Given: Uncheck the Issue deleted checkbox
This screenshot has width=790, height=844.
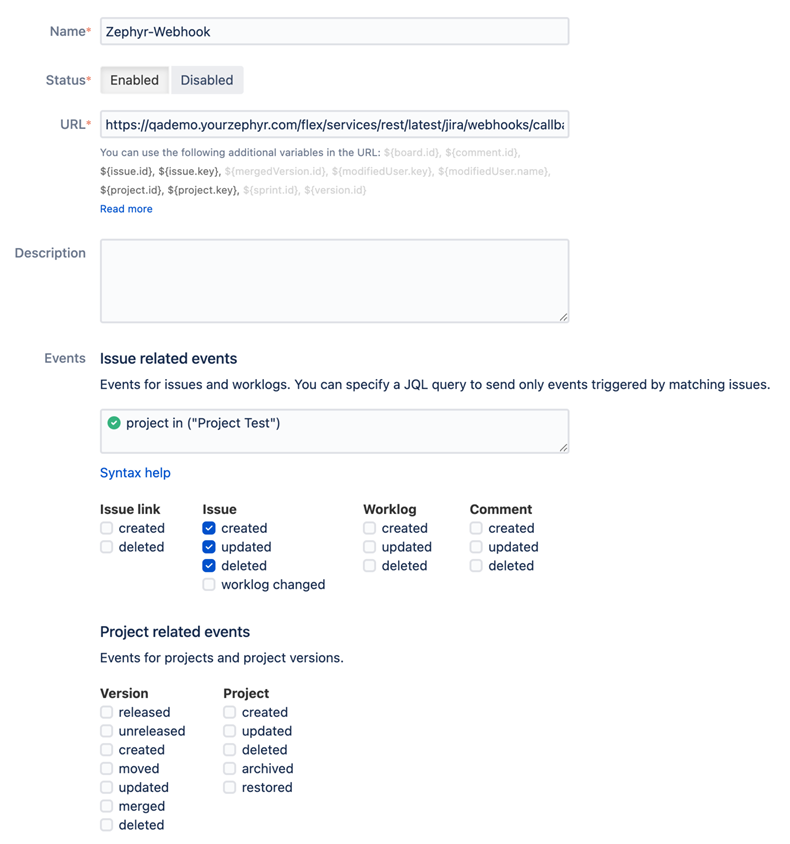Looking at the screenshot, I should [209, 566].
